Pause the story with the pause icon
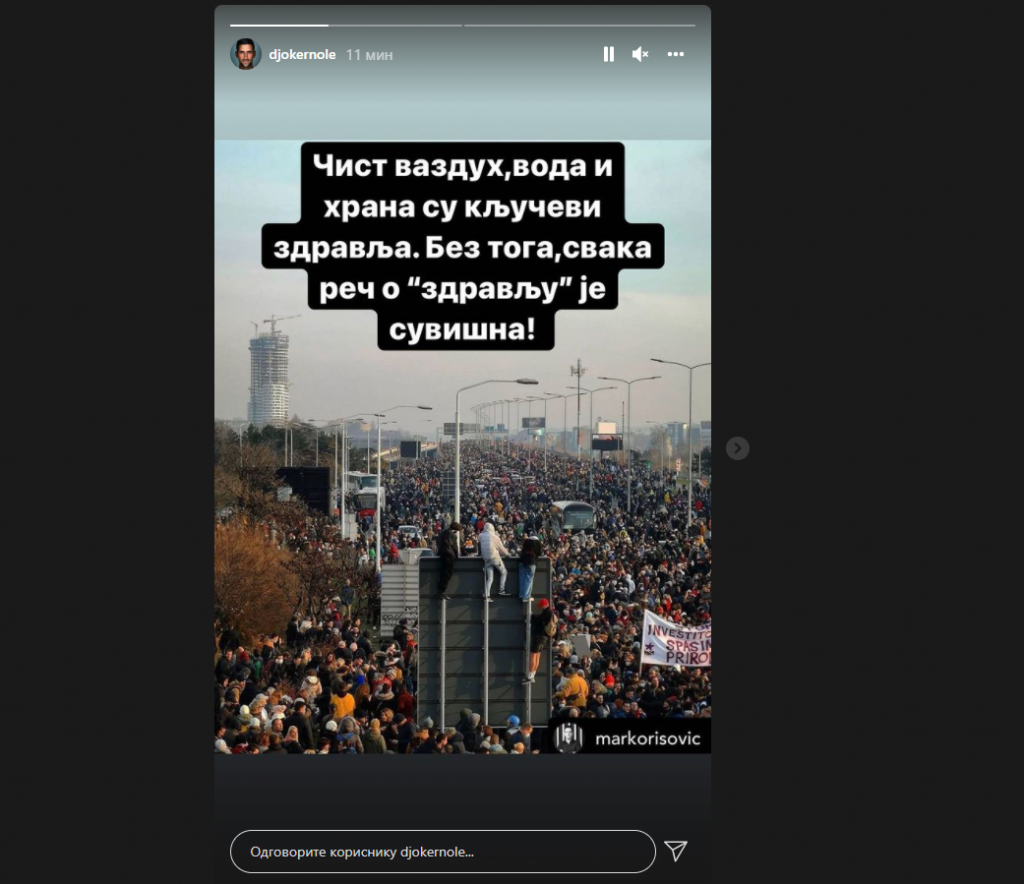The width and height of the screenshot is (1024, 884). coord(609,54)
